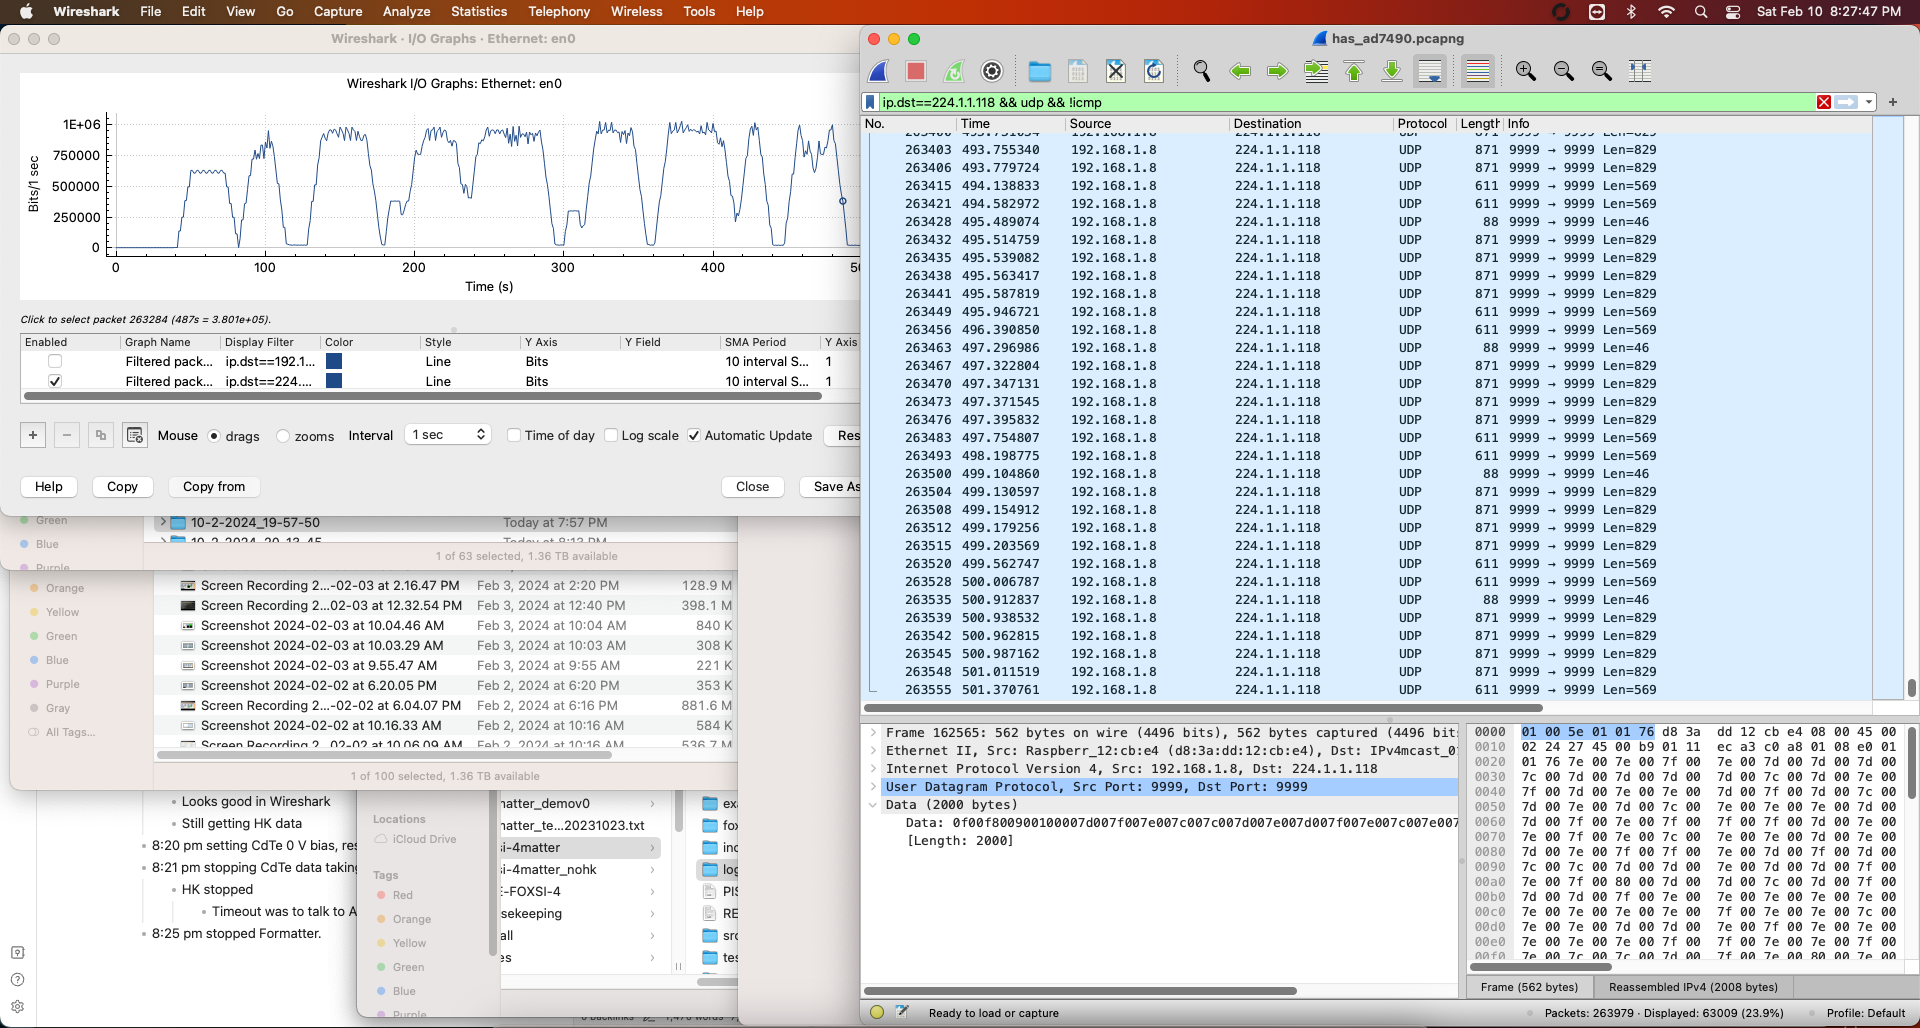Apply display filter arrow button

[x=1846, y=102]
